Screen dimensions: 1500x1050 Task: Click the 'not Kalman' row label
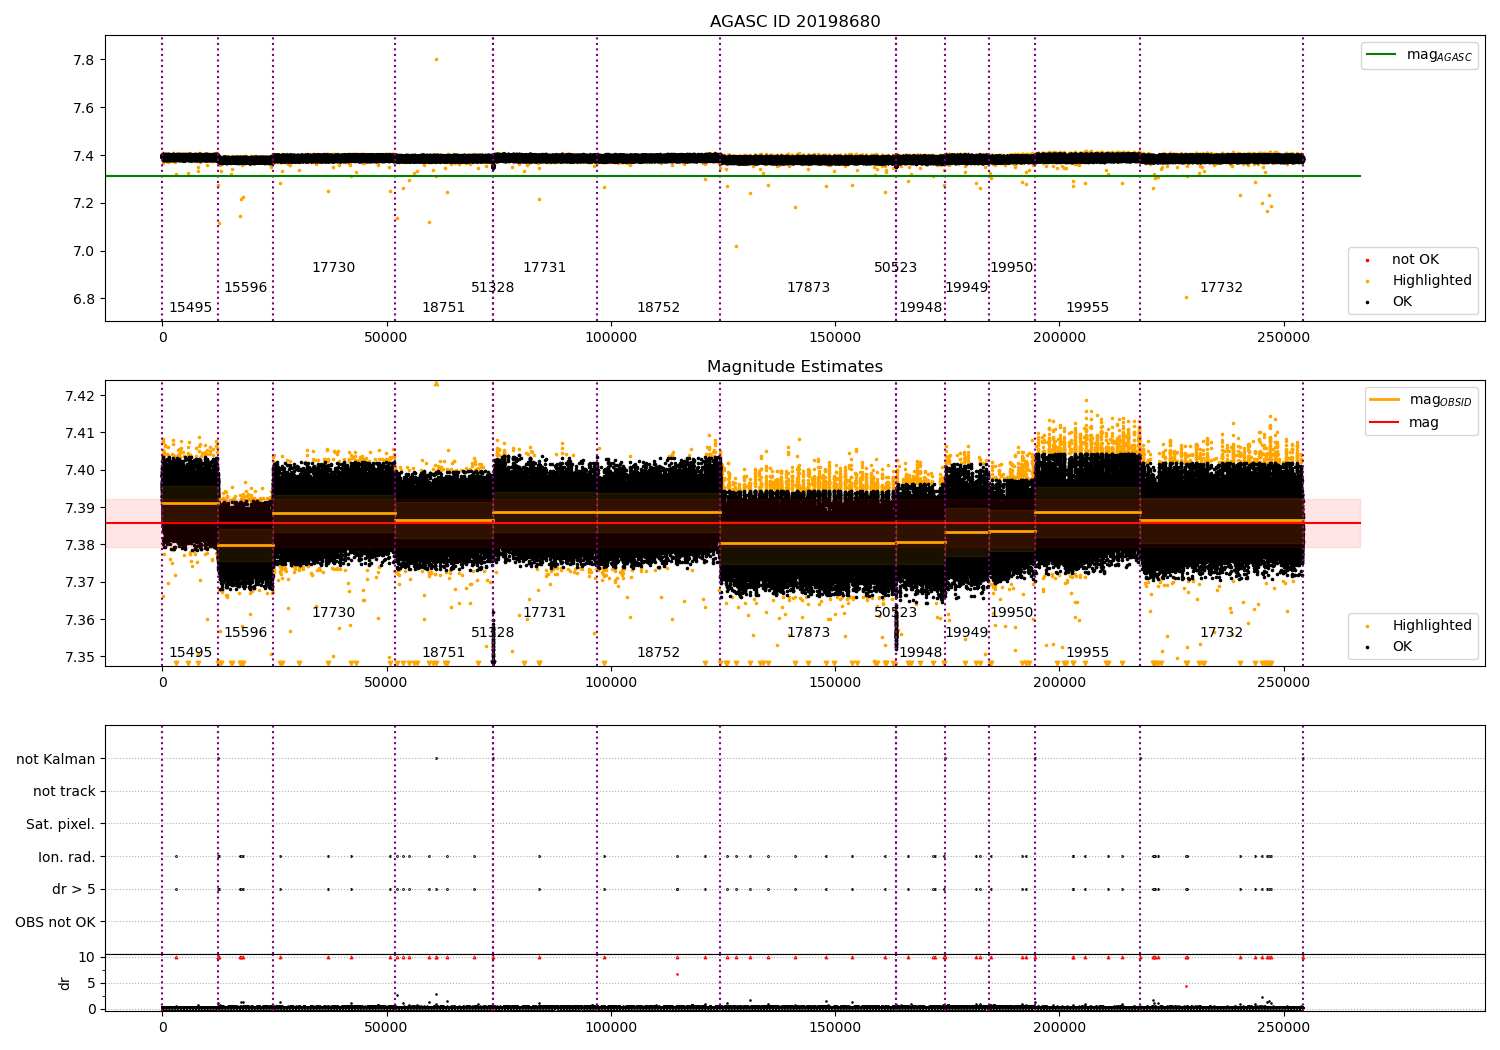pyautogui.click(x=56, y=759)
